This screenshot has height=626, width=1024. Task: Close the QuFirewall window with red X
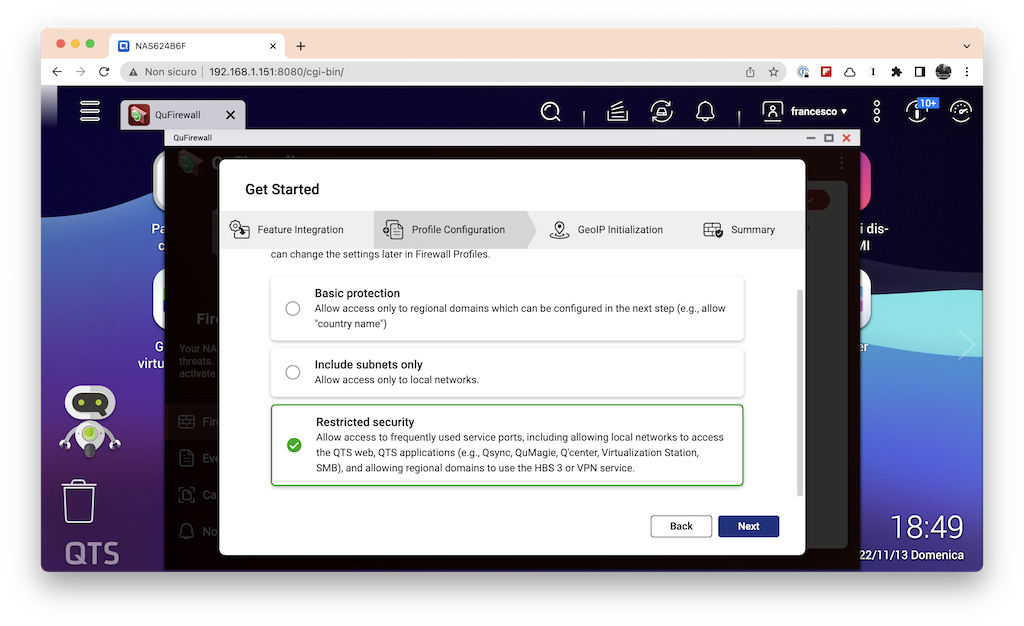tap(846, 138)
